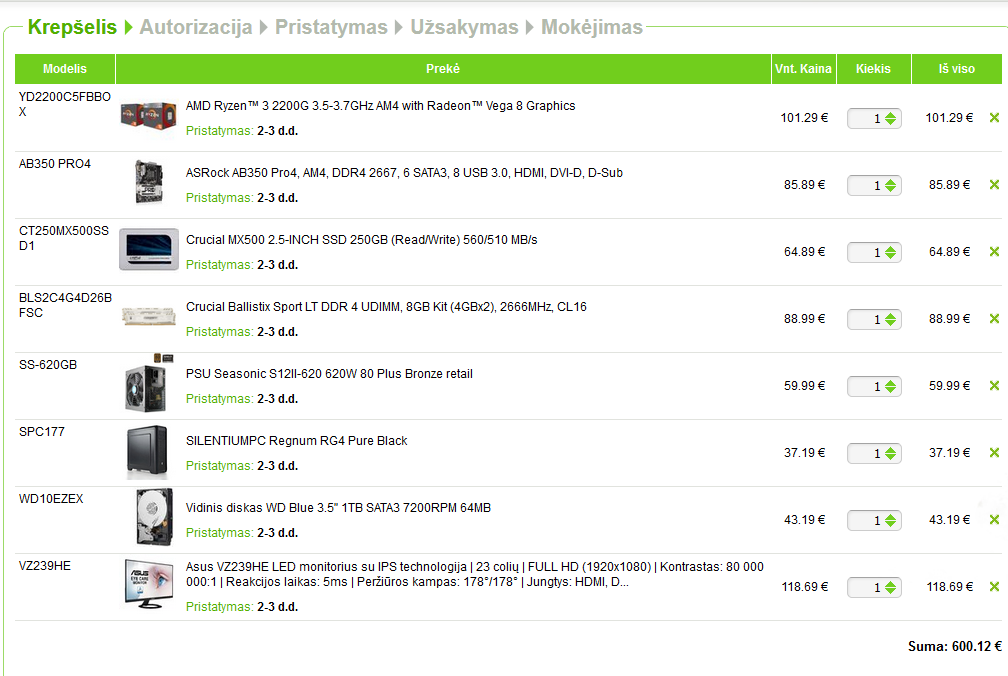Adjust quantity stepper for Asus VZ239HE monitor
The height and width of the screenshot is (676, 1008).
point(890,587)
